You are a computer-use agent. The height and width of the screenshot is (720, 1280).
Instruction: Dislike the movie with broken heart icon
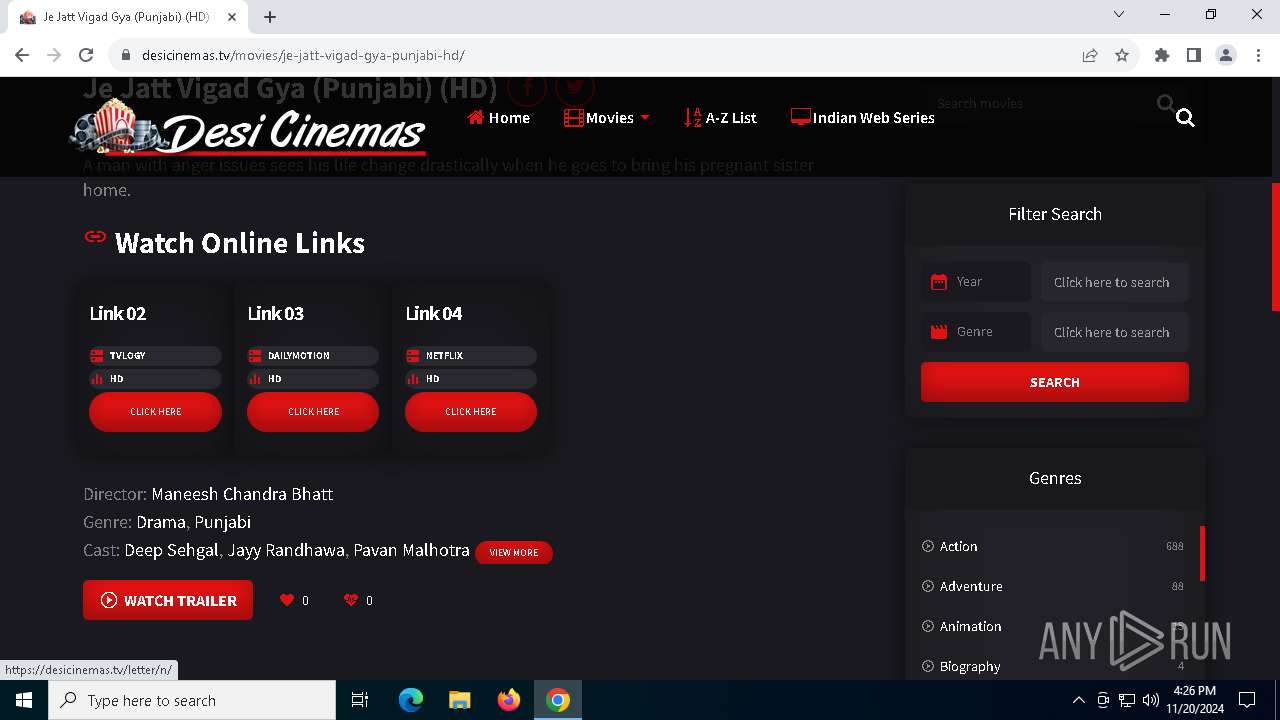tap(351, 600)
